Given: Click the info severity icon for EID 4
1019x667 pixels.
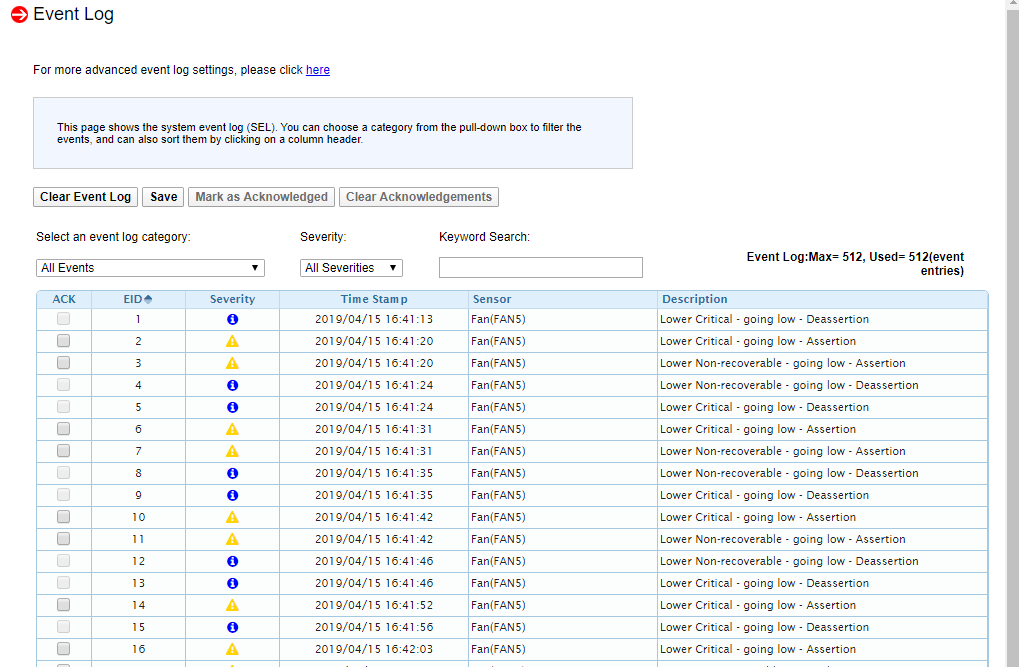Looking at the screenshot, I should point(232,386).
